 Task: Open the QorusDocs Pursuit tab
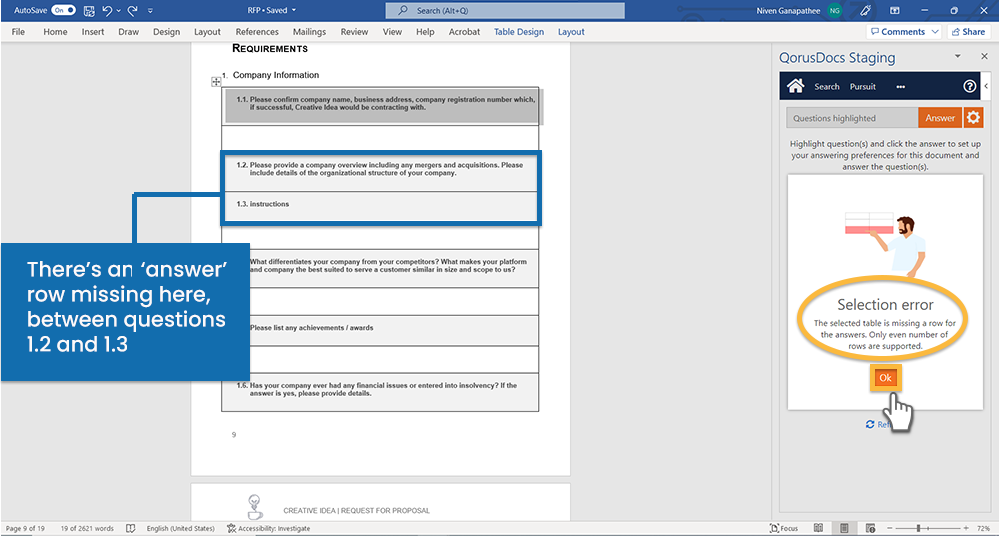[x=862, y=87]
